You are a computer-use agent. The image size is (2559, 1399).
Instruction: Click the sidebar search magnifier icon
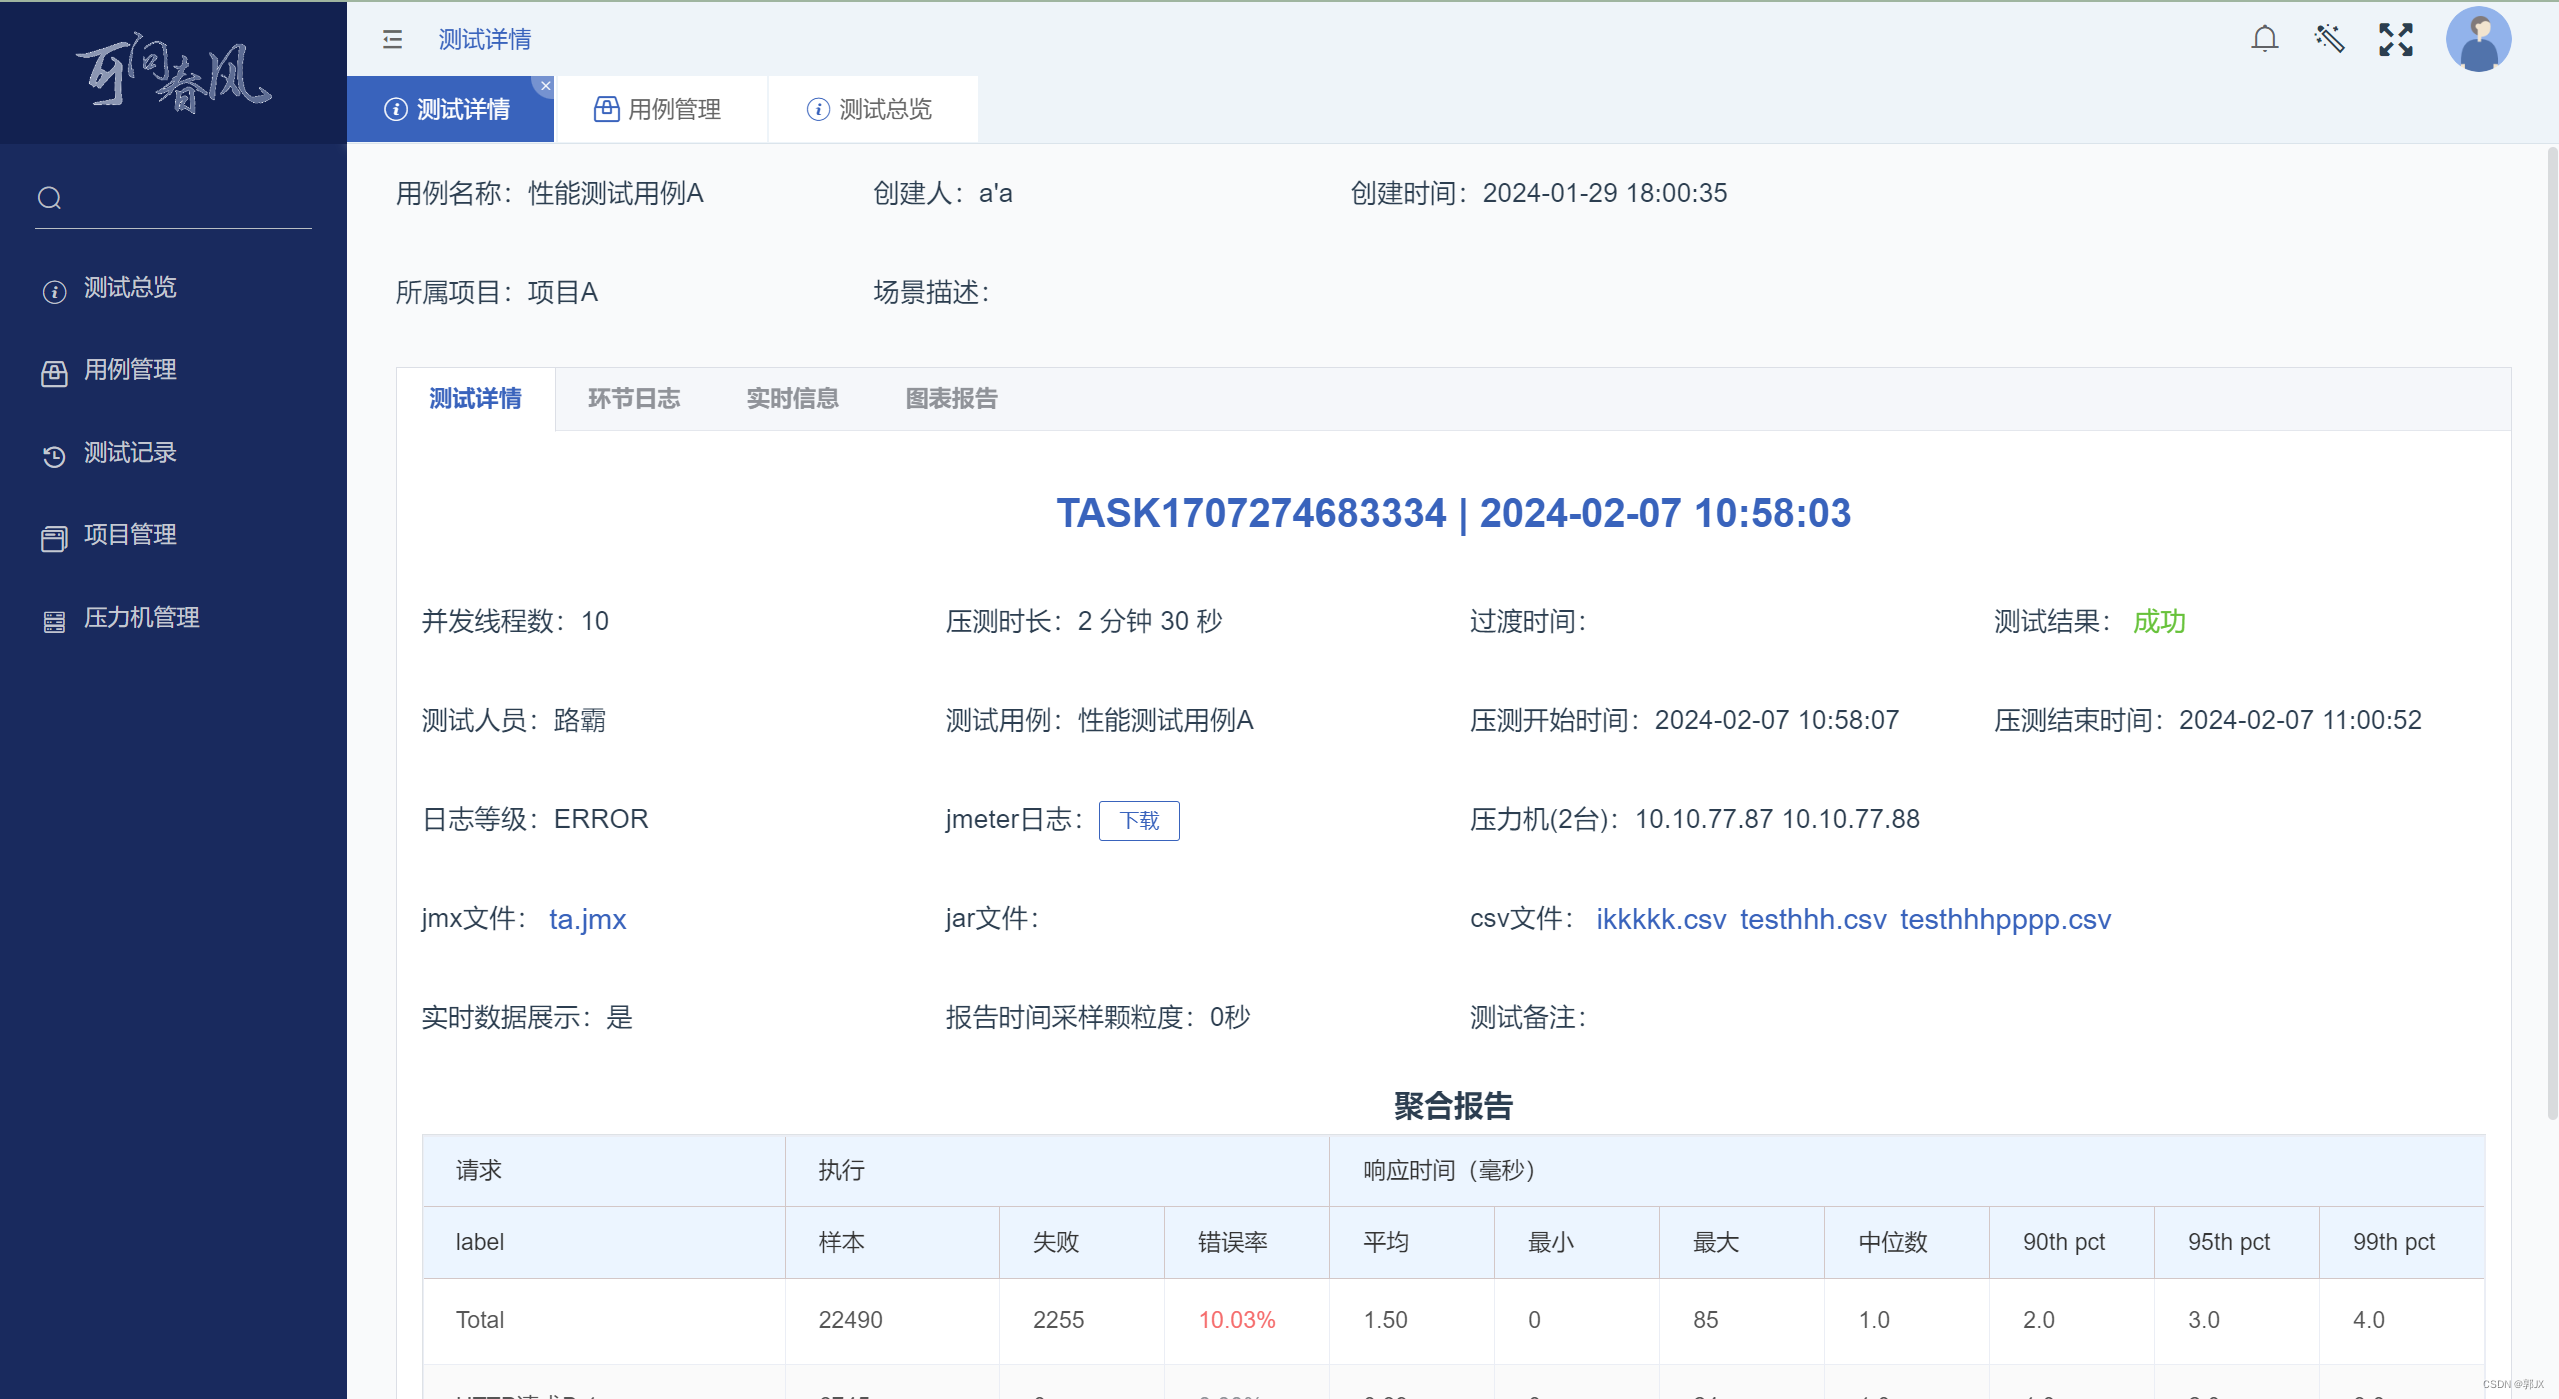pos(50,198)
